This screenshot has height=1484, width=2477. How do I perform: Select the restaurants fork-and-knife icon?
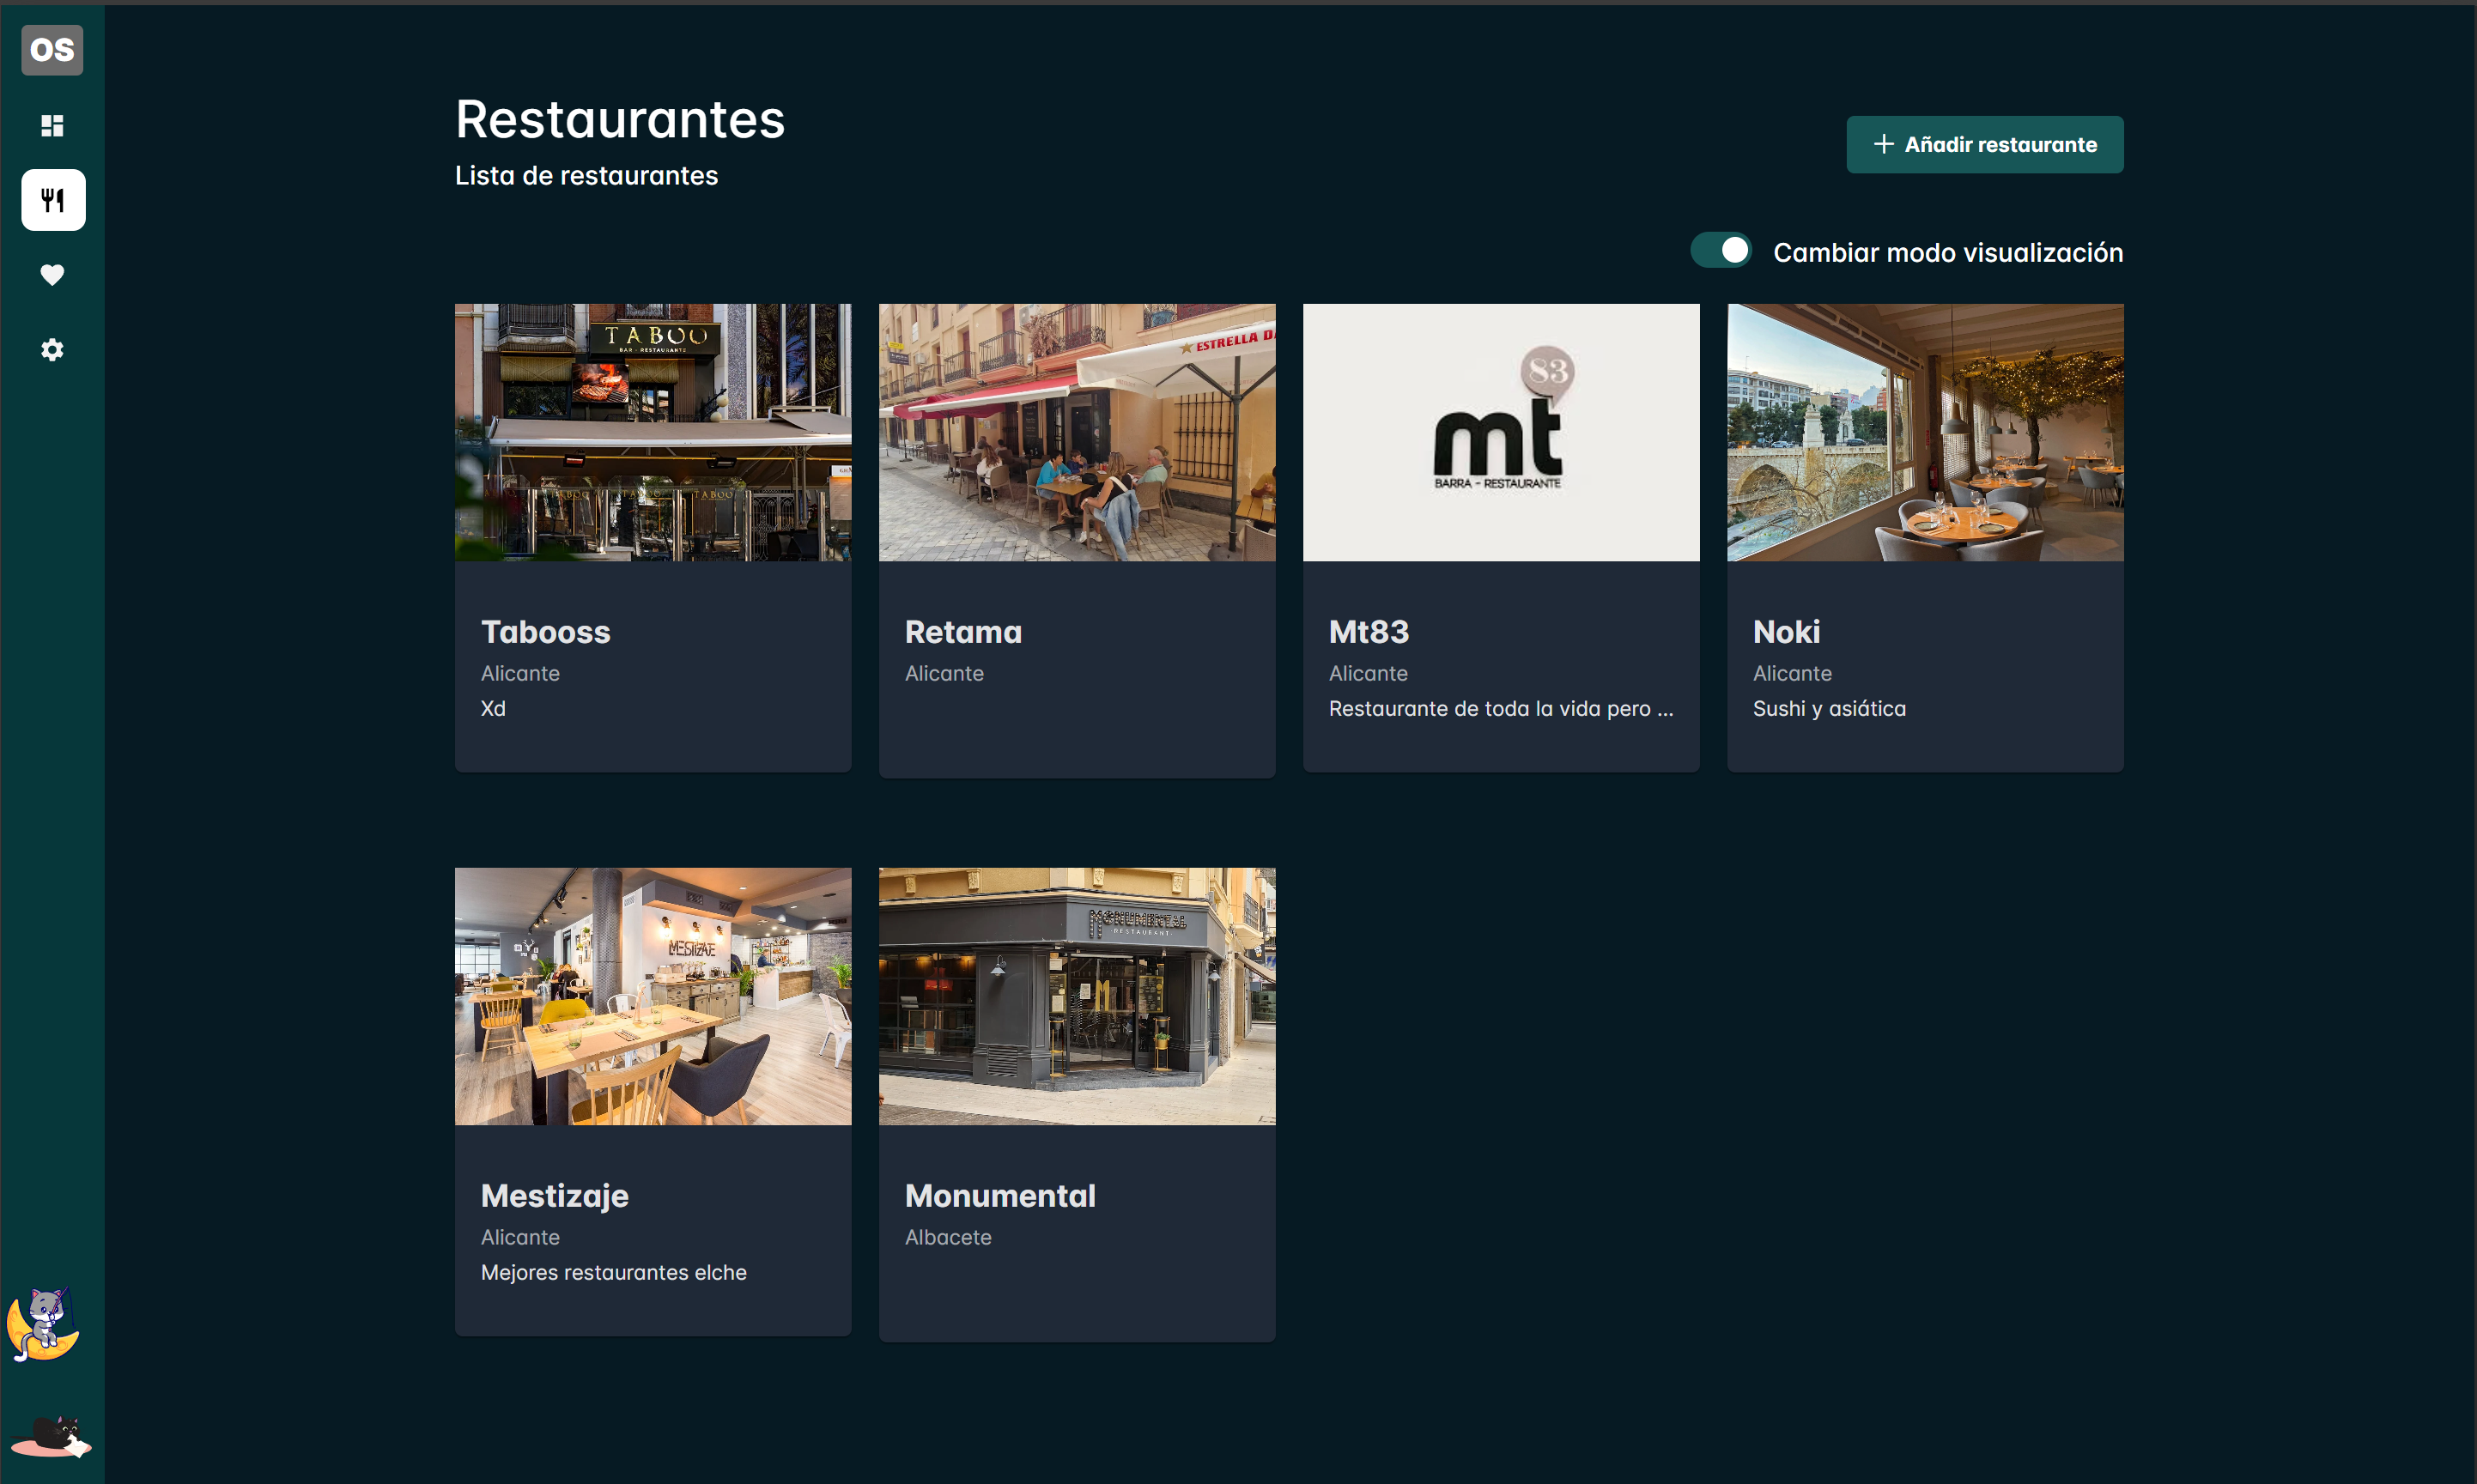pos(53,200)
